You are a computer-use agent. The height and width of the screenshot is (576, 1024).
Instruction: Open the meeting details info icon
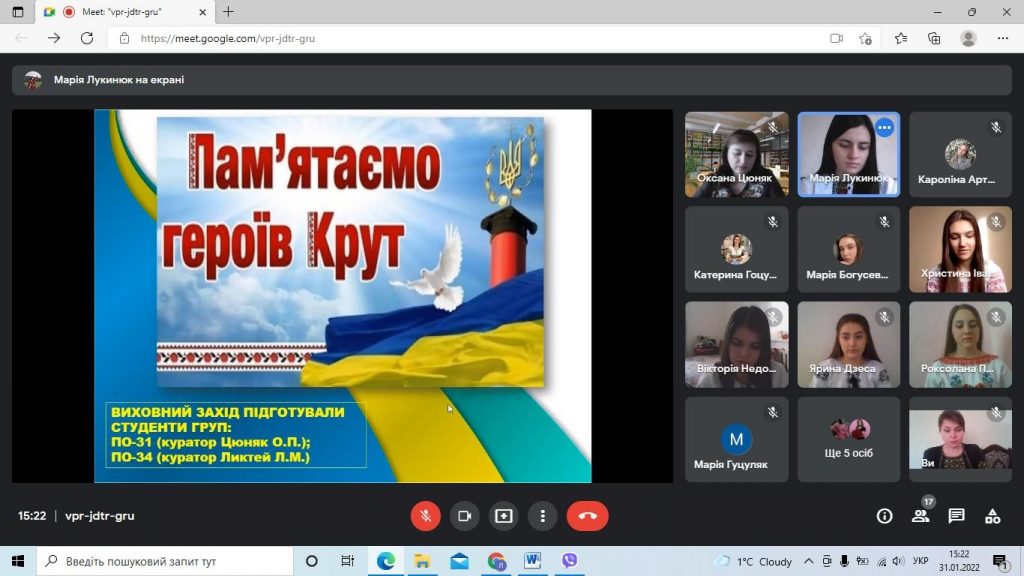click(884, 516)
